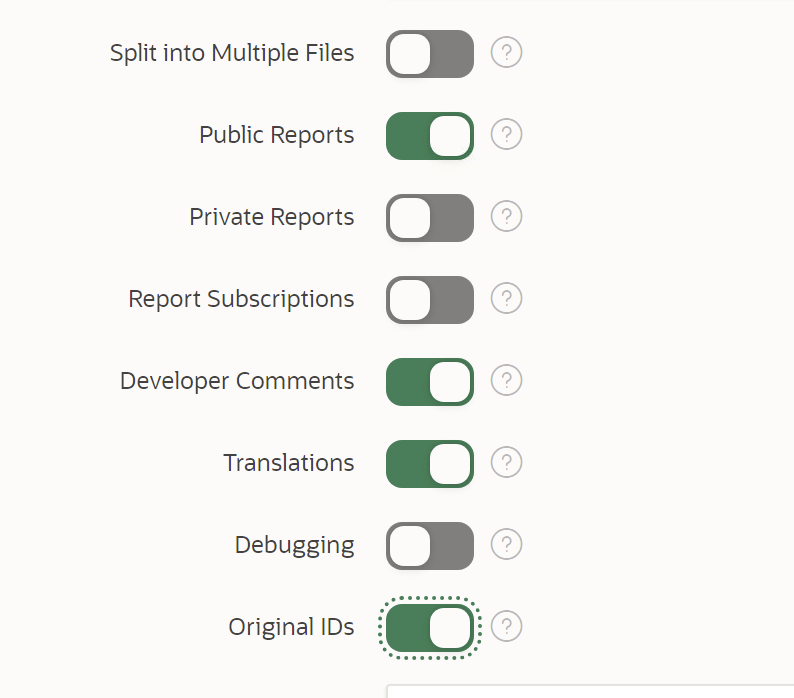Enable the Private Reports switch
Screen dimensions: 794x698
point(430,218)
